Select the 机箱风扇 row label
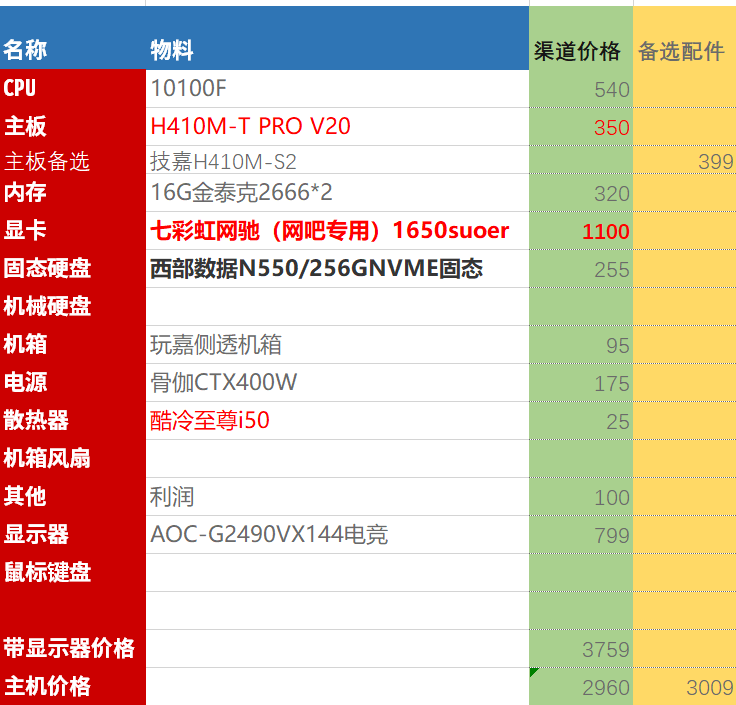 (73, 459)
